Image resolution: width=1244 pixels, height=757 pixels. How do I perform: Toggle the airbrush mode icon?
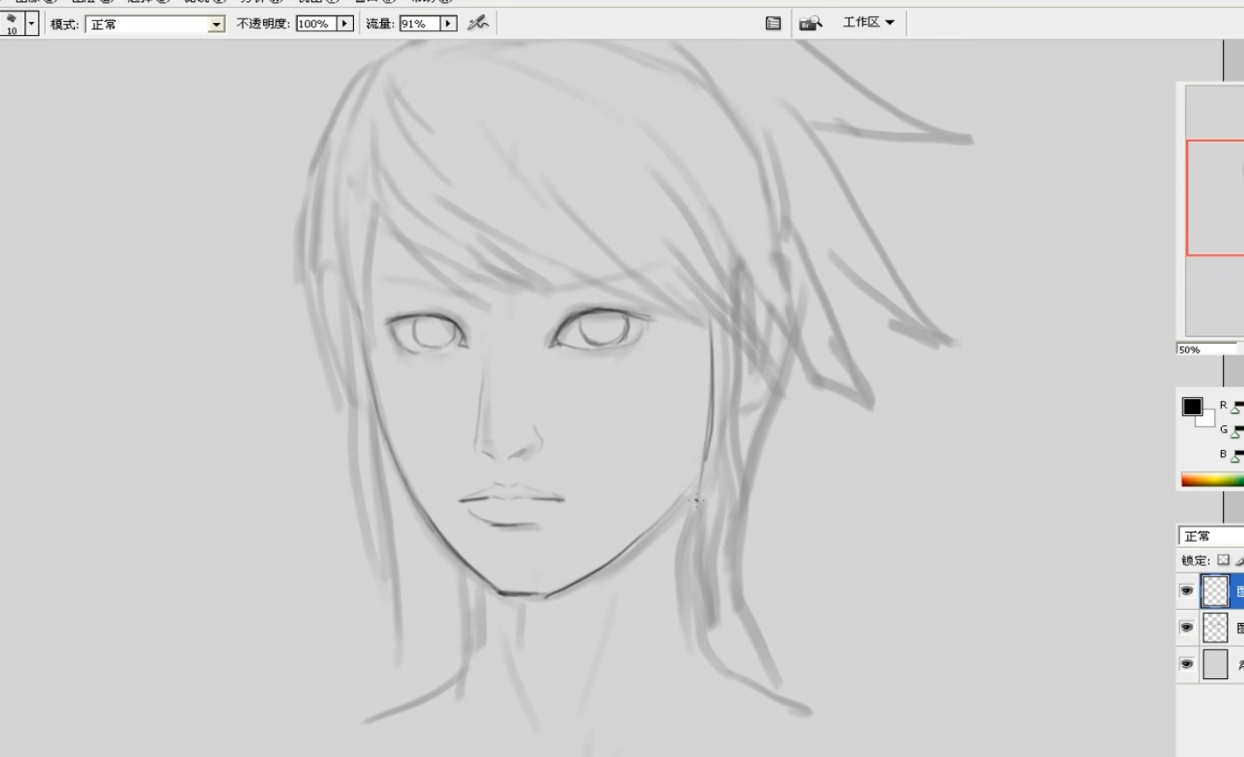478,22
